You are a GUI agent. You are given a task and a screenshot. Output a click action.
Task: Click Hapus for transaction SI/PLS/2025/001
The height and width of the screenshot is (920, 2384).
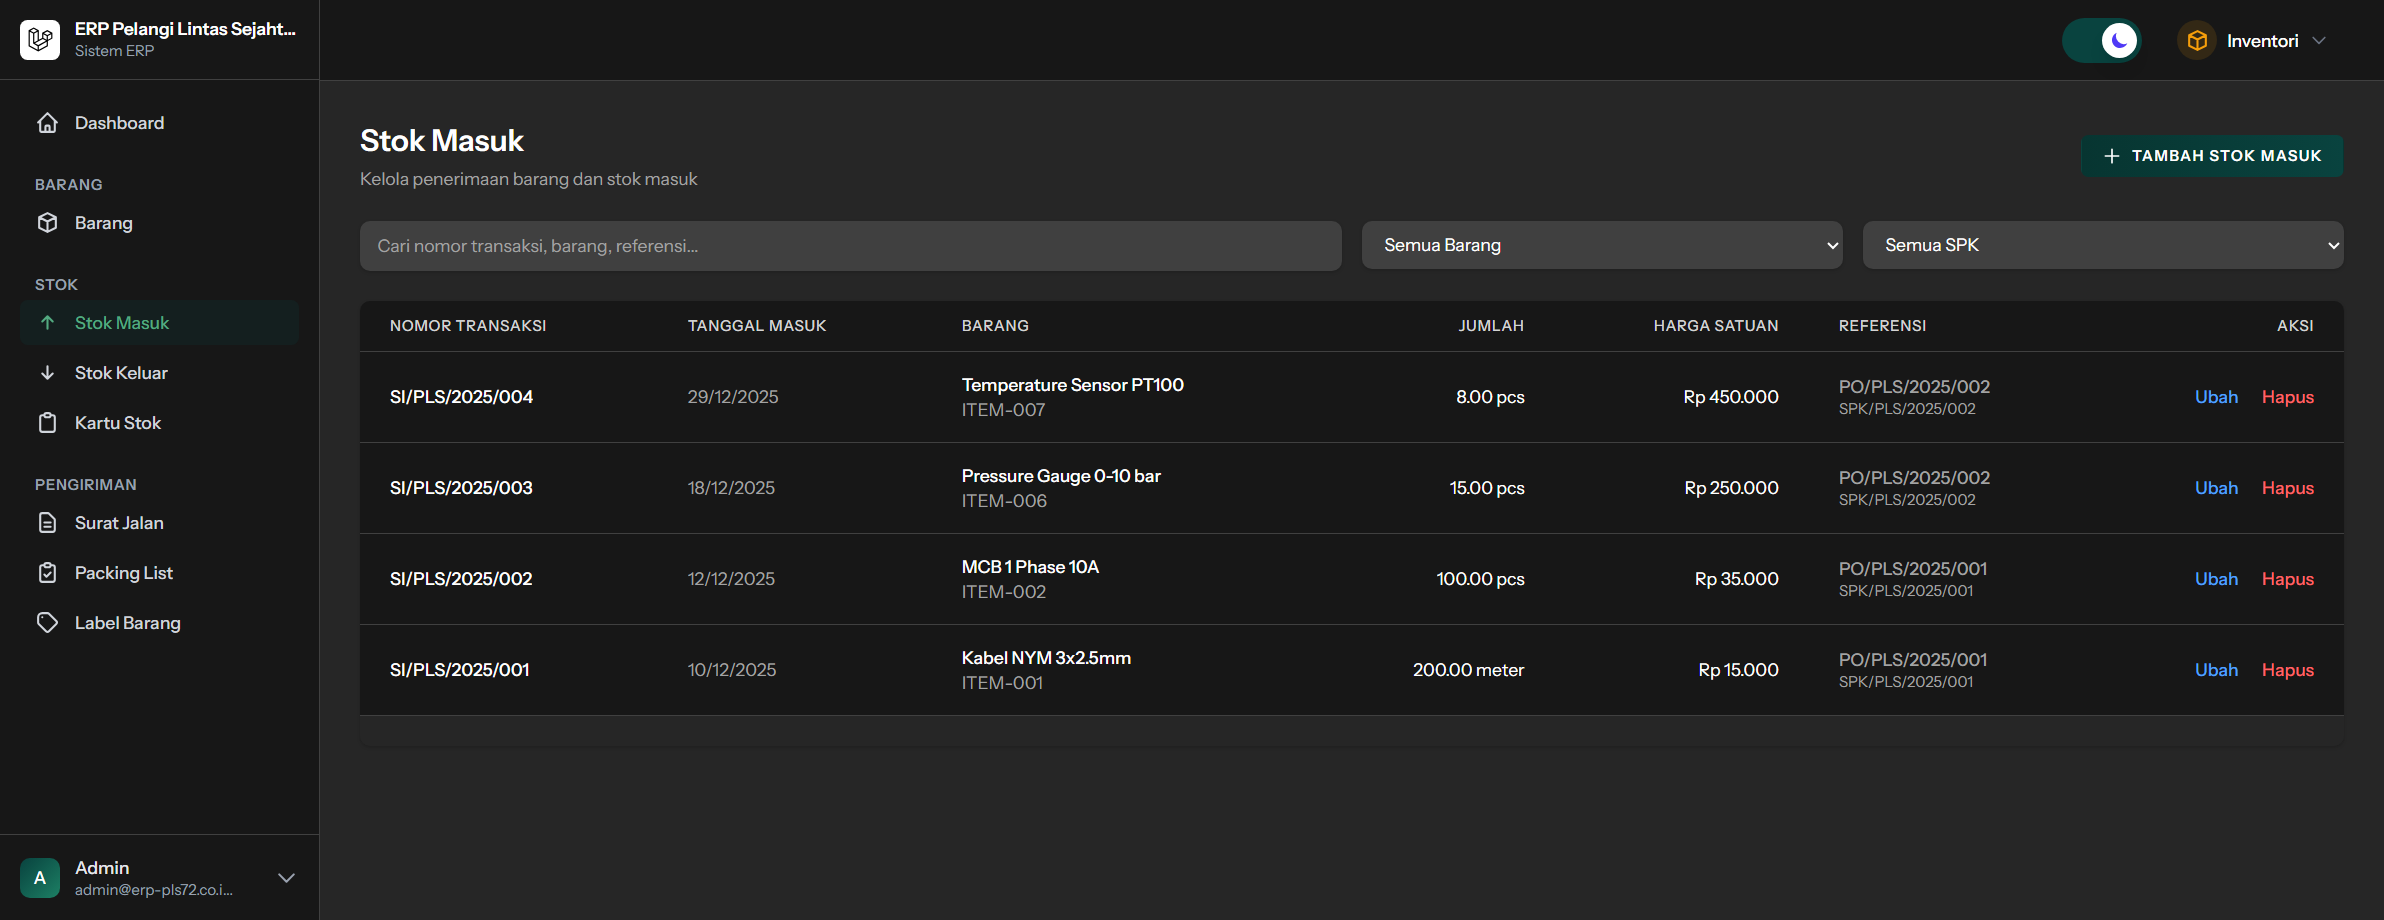tap(2287, 670)
